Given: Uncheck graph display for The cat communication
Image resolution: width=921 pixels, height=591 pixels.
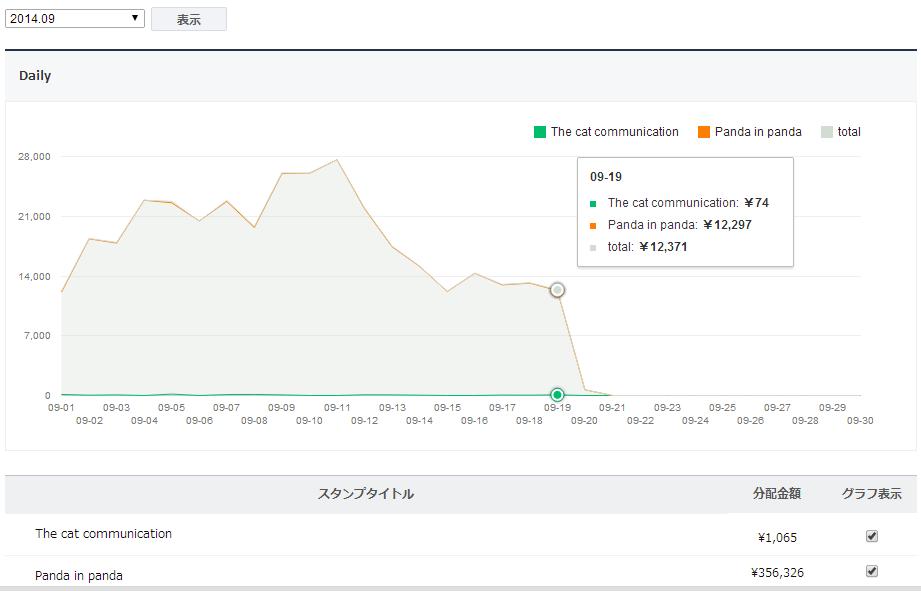Looking at the screenshot, I should pyautogui.click(x=871, y=536).
